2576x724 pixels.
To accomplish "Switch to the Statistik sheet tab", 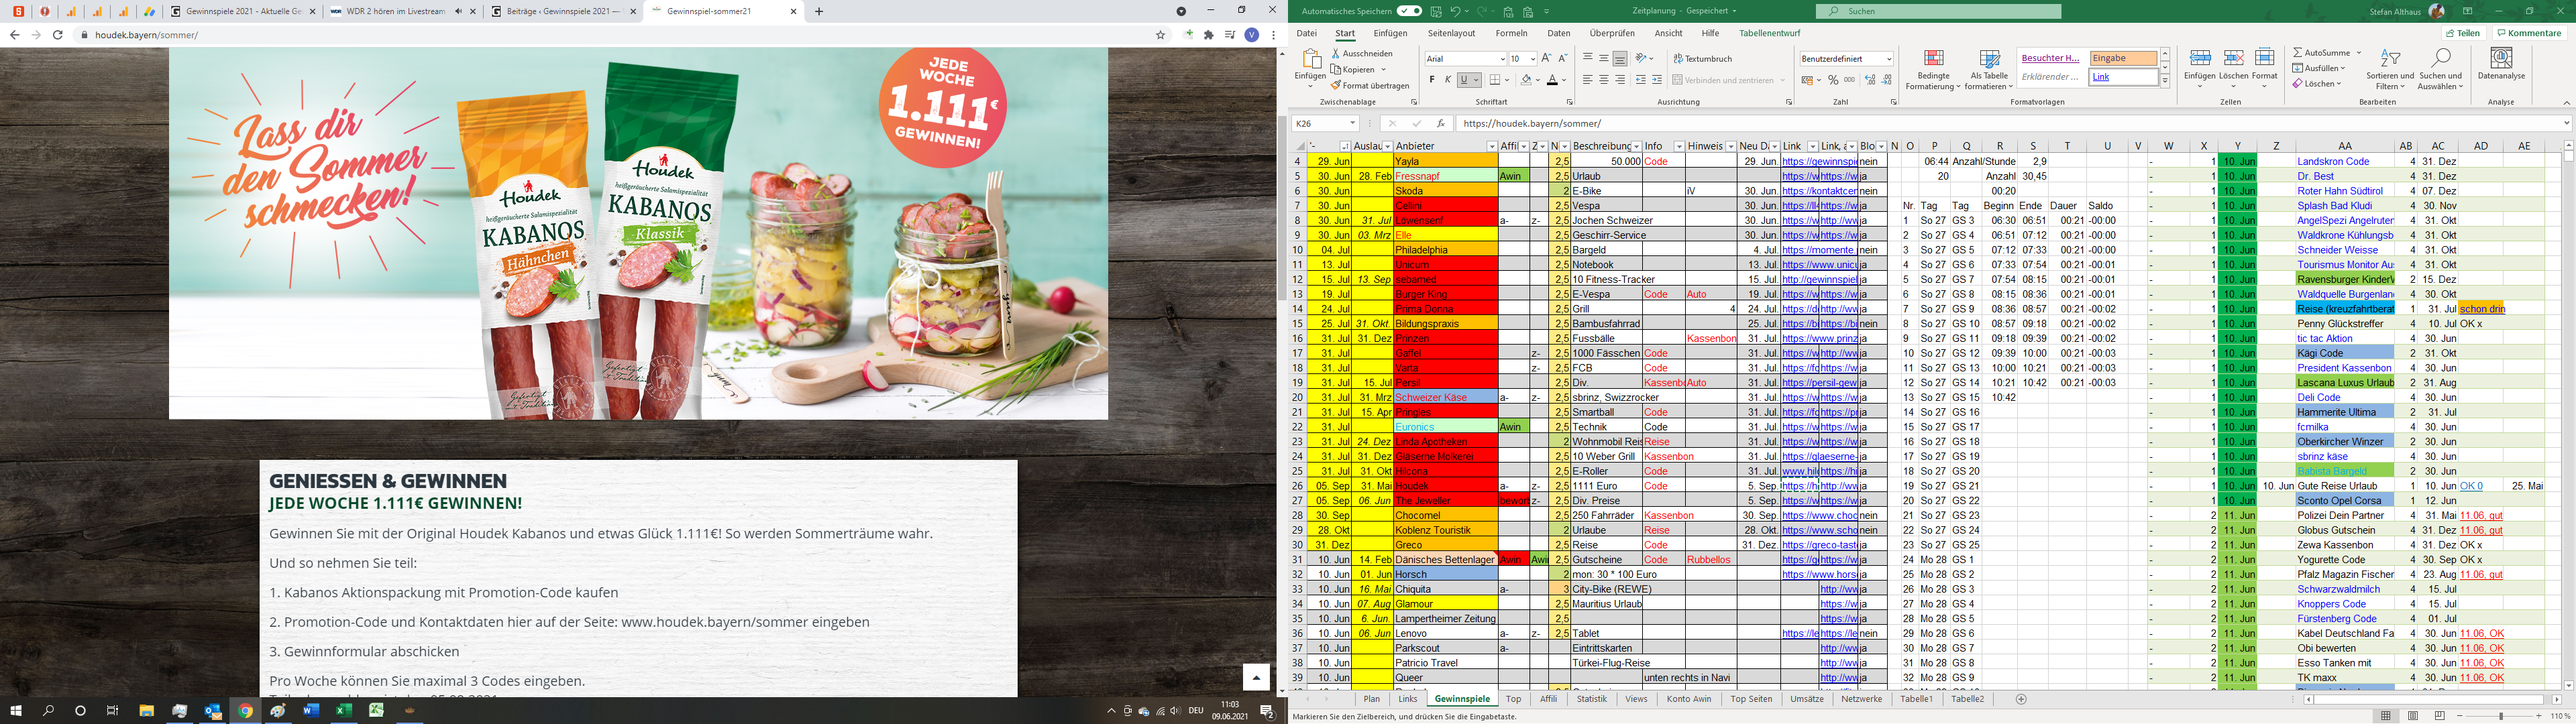I will pyautogui.click(x=1591, y=699).
